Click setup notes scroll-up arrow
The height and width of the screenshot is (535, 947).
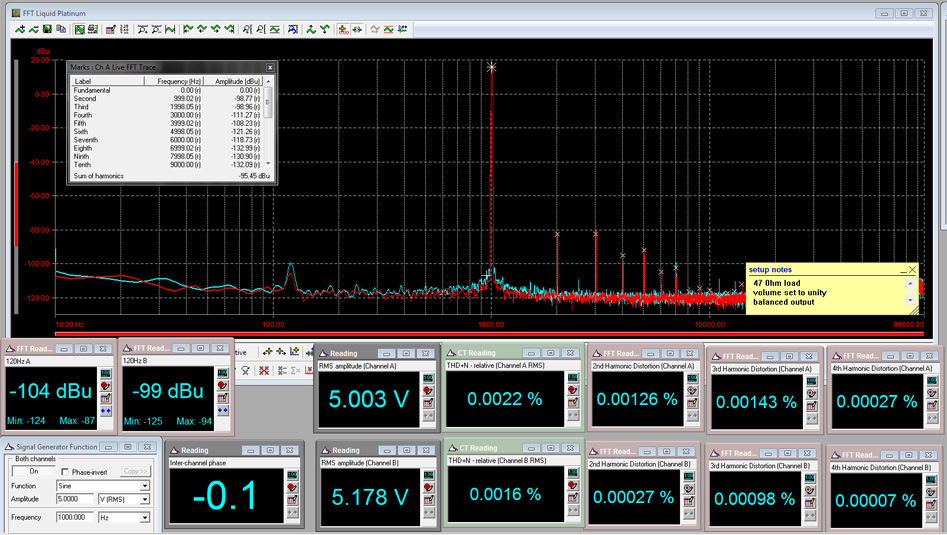tap(911, 283)
